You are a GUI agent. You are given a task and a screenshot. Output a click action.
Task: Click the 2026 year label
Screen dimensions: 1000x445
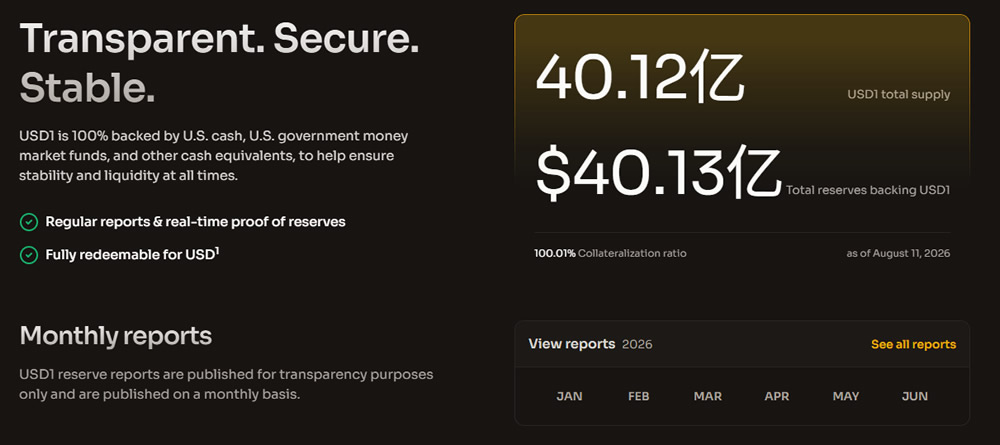point(637,344)
